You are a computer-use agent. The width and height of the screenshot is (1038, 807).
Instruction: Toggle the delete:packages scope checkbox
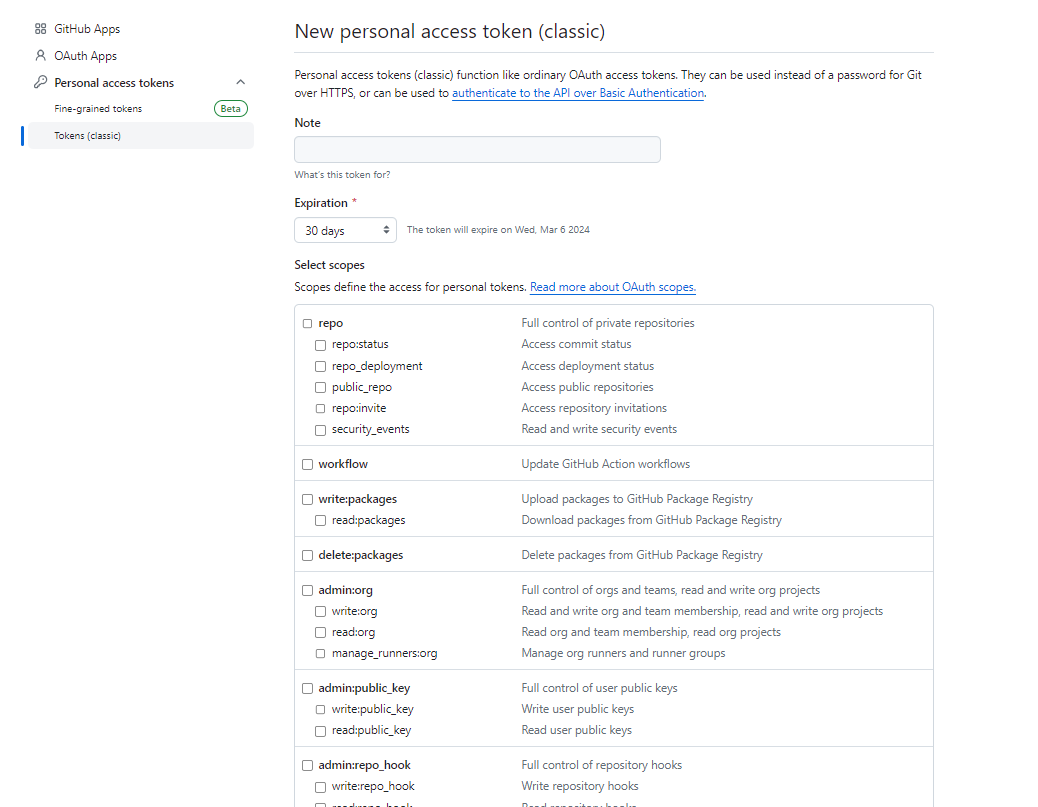point(308,555)
